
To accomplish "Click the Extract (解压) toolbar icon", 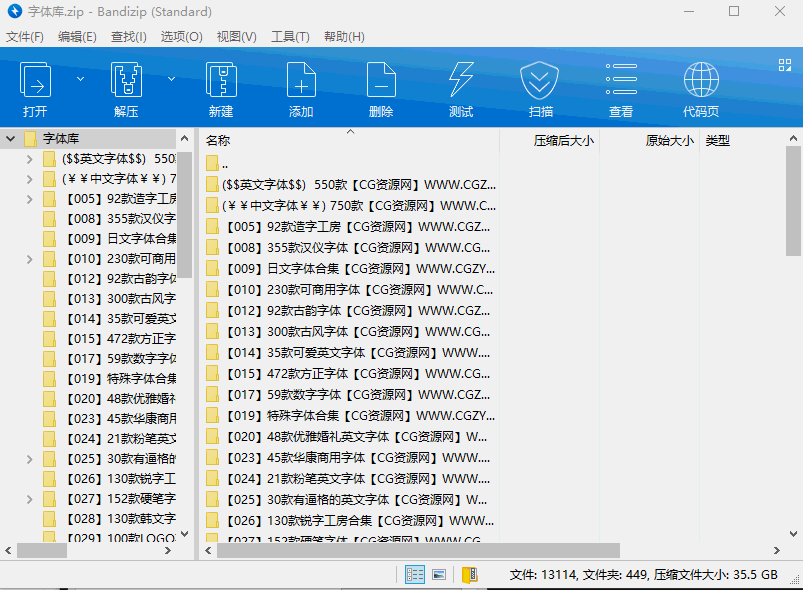I will (x=126, y=80).
